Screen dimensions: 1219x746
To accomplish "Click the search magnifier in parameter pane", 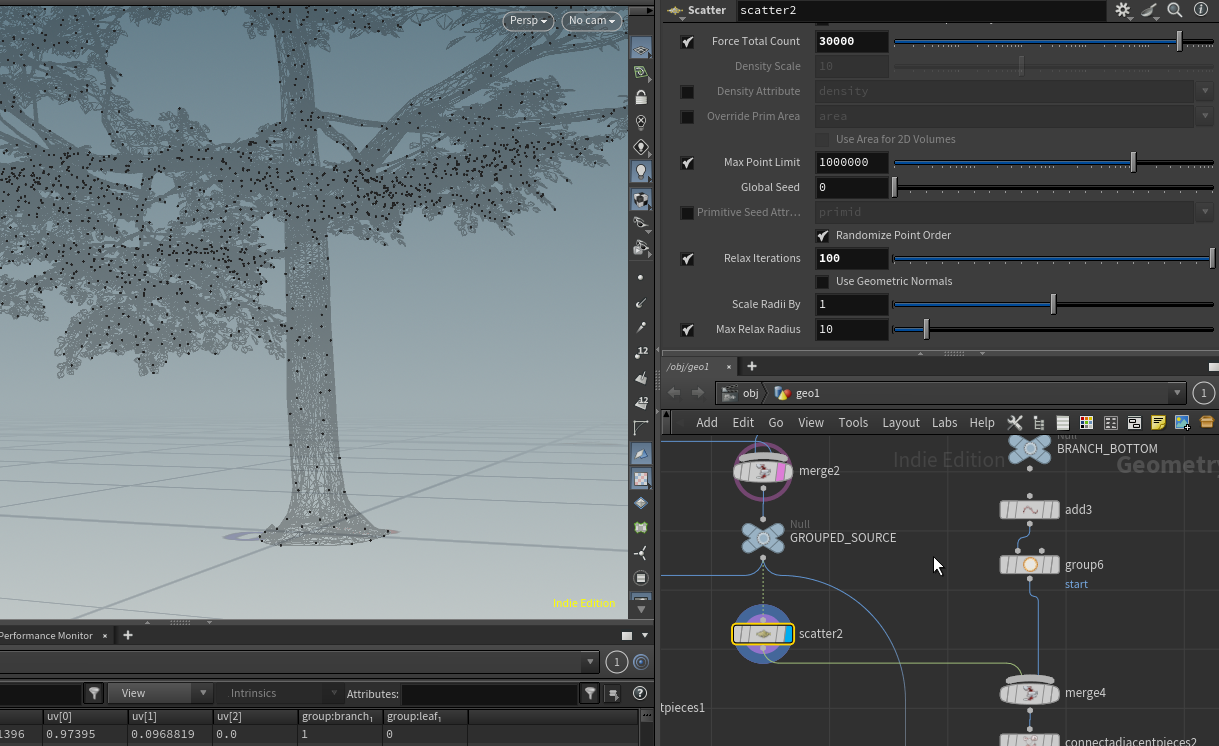I will click(x=1175, y=10).
